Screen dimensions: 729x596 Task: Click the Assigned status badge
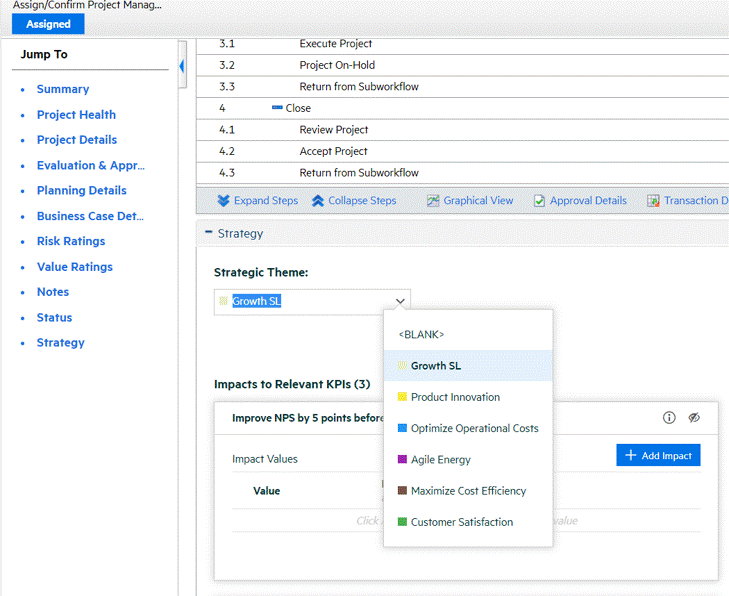coord(48,24)
